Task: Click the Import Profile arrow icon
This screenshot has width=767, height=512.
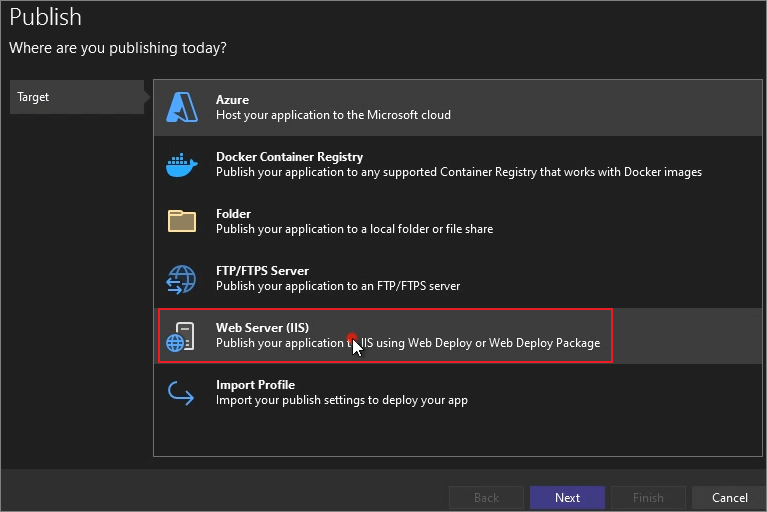Action: coord(180,393)
